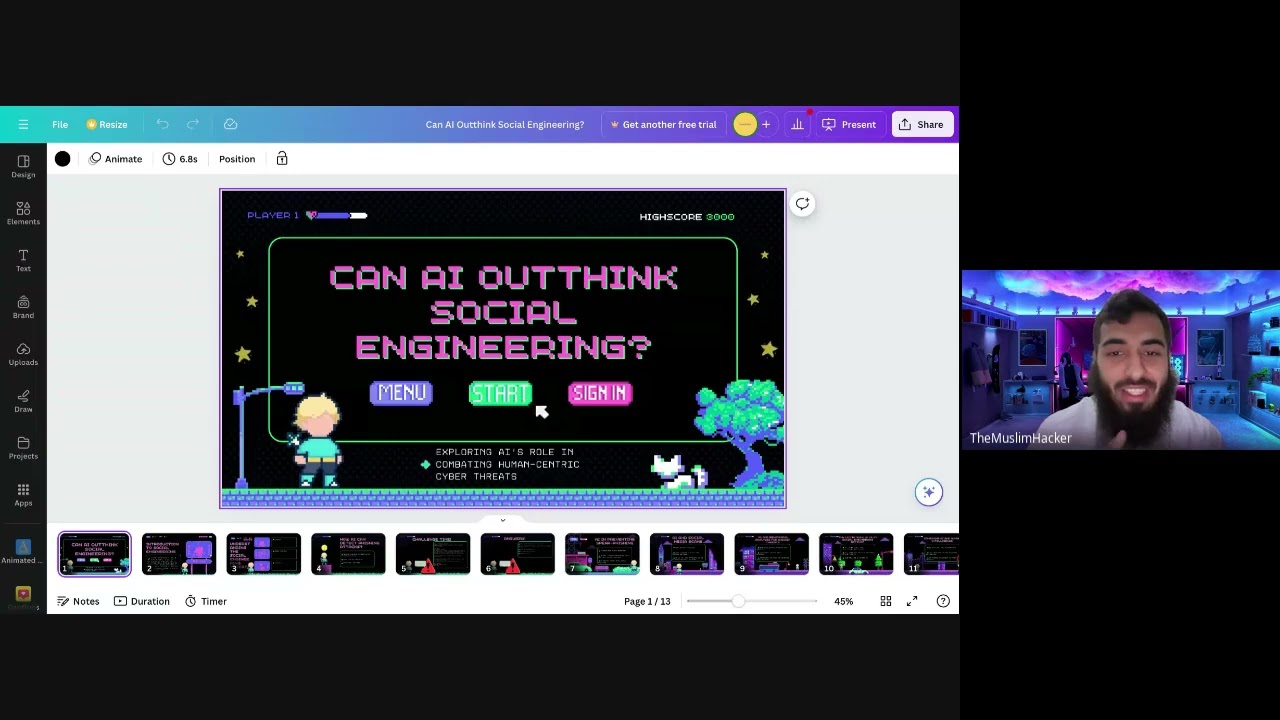Screen dimensions: 1280x720
Task: Open the help question mark
Action: pos(943,601)
